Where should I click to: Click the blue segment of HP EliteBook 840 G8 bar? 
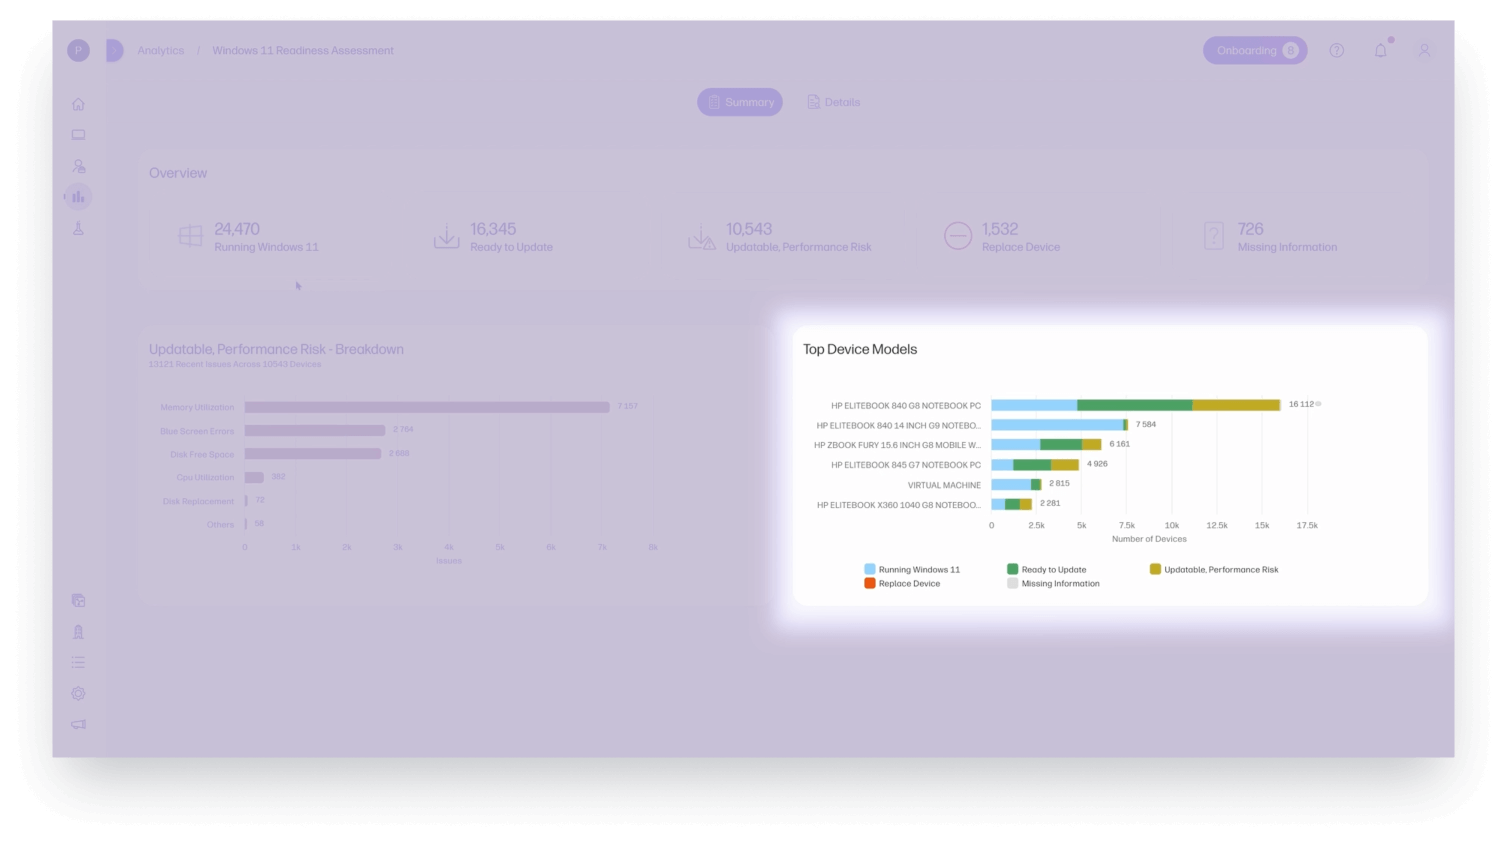[x=1034, y=405]
